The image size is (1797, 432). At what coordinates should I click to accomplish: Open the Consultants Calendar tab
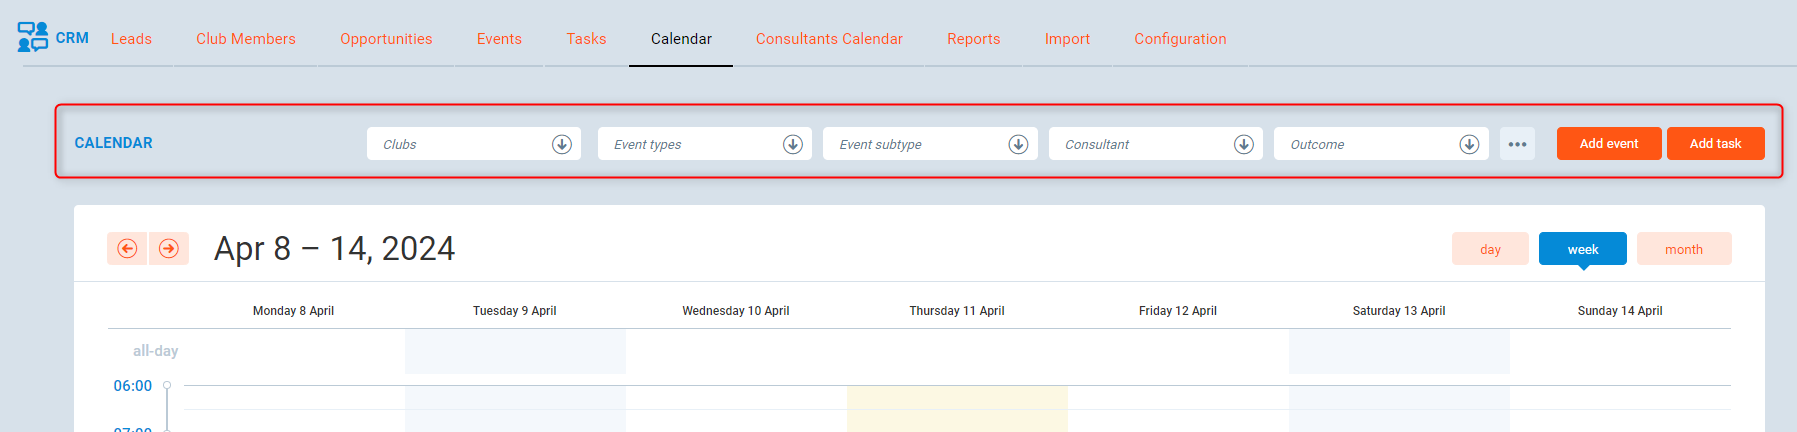coord(829,39)
